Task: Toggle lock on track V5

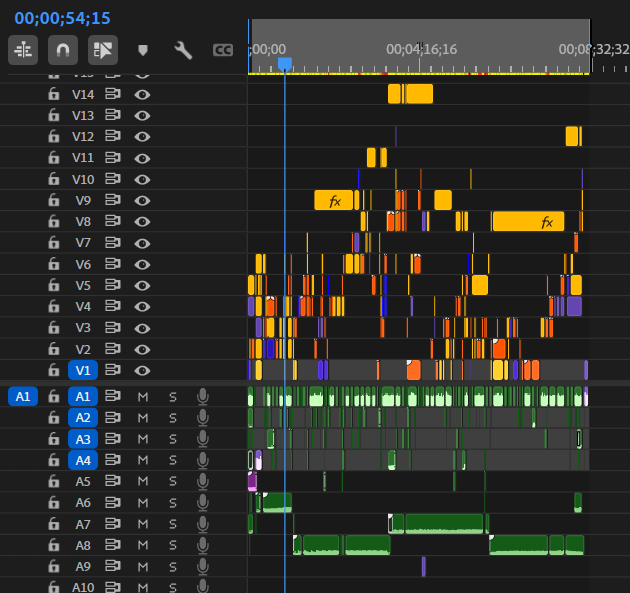Action: point(53,285)
